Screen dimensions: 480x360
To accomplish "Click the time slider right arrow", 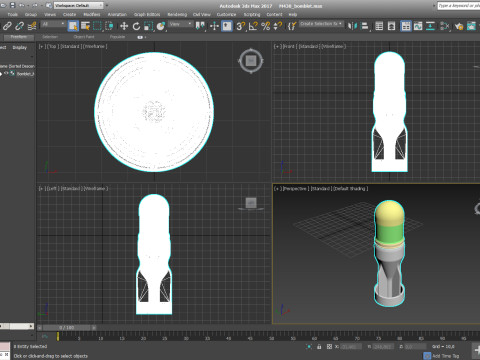I will (x=94, y=328).
